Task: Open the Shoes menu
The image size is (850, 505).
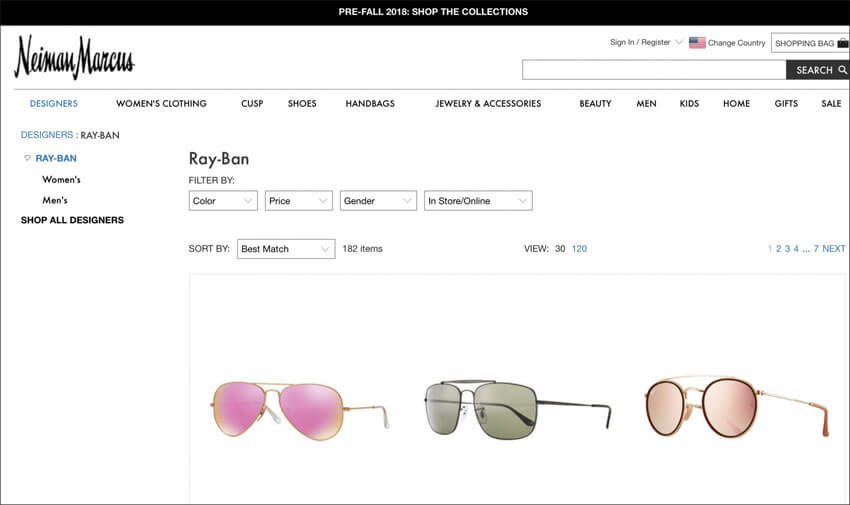Action: click(x=302, y=103)
